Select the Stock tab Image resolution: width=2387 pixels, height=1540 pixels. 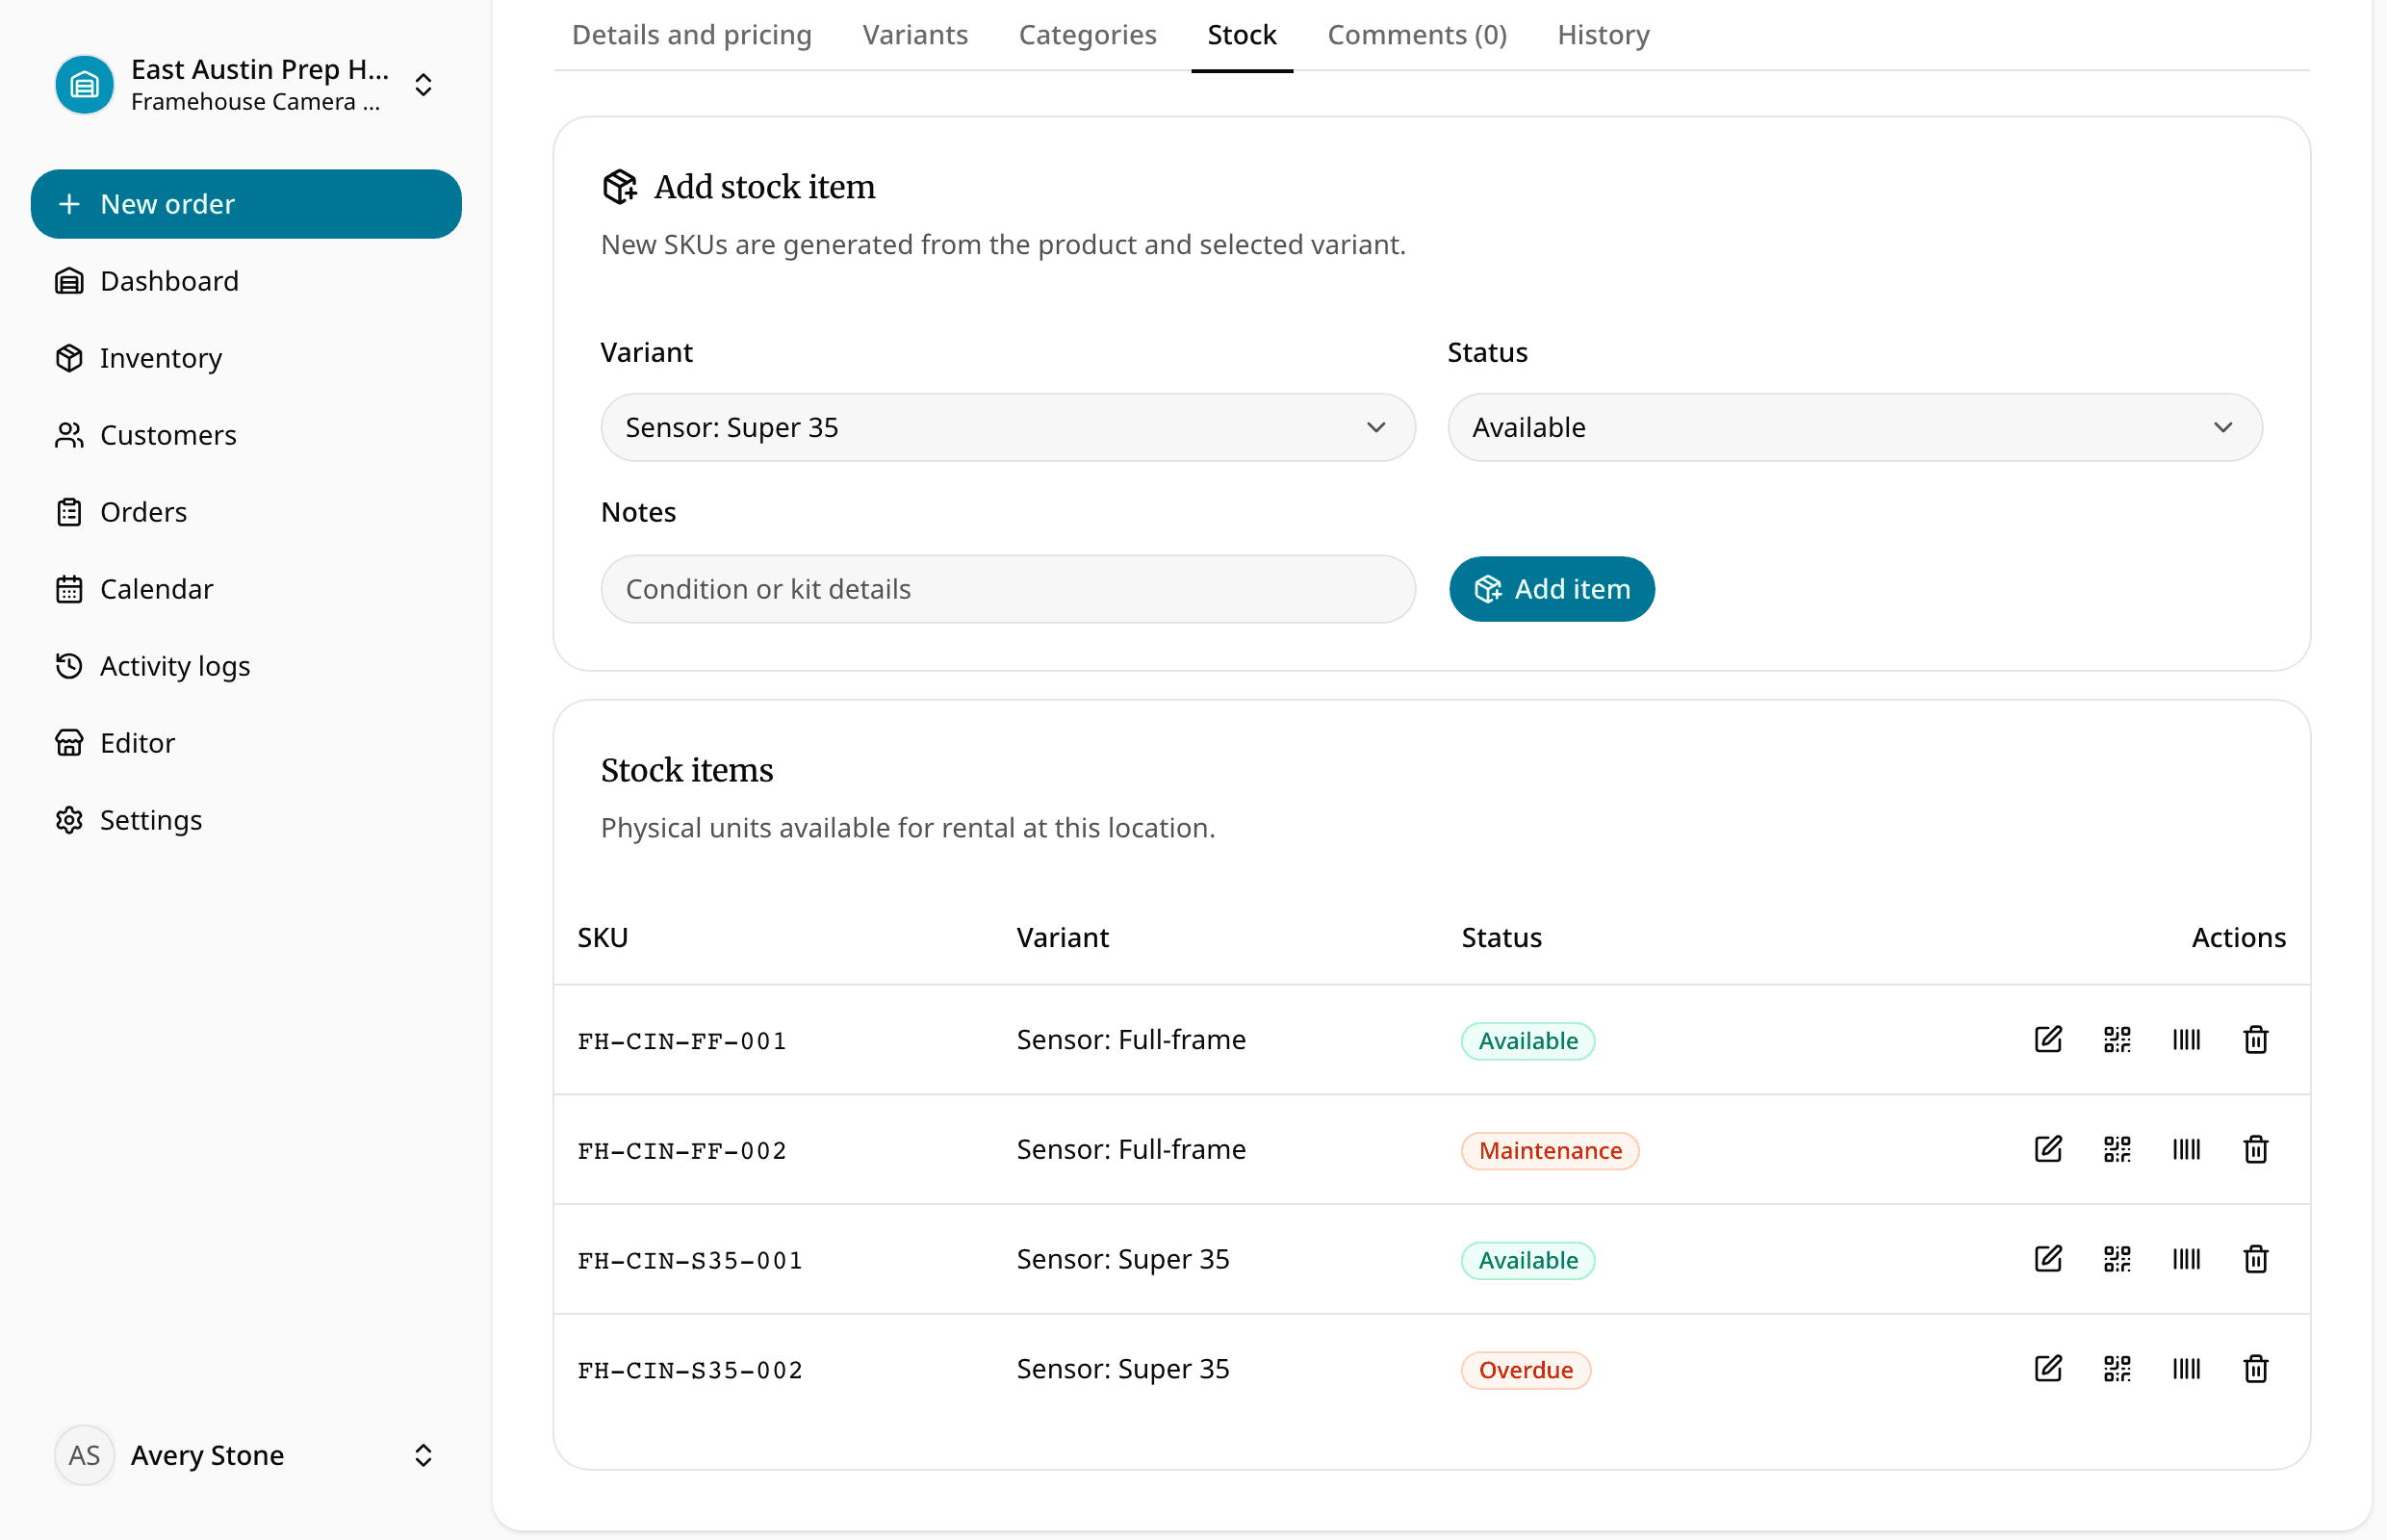[x=1241, y=35]
